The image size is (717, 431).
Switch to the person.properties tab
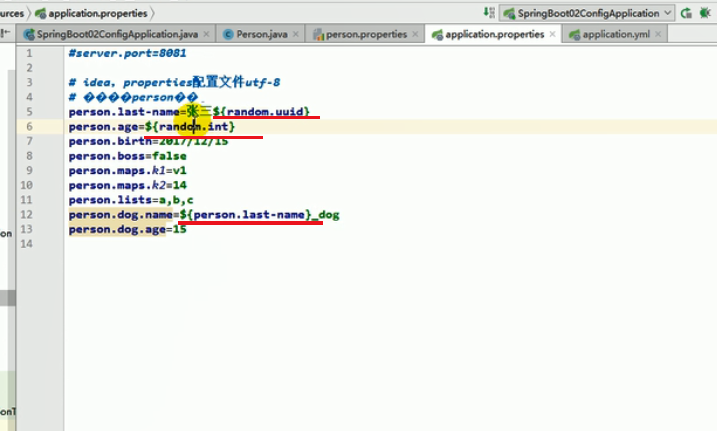point(366,34)
